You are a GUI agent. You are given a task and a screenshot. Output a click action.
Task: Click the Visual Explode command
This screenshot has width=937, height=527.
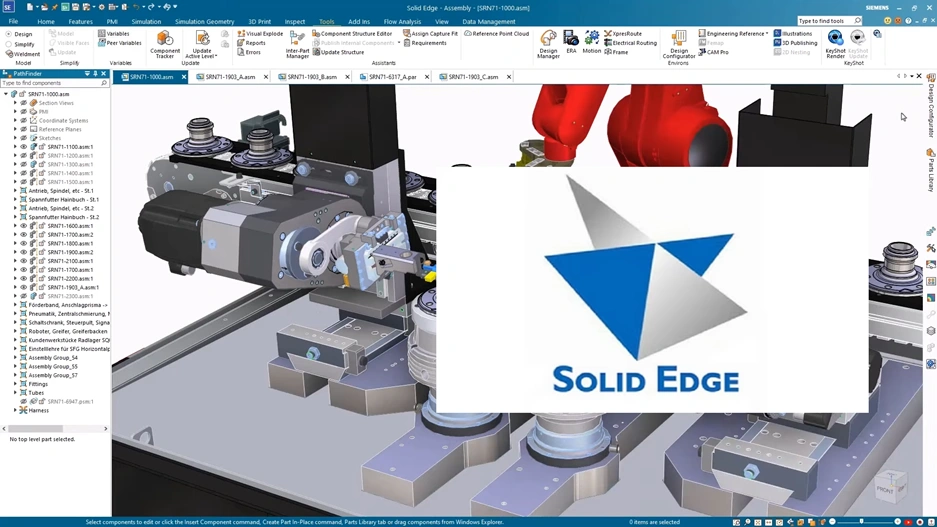[x=260, y=33]
